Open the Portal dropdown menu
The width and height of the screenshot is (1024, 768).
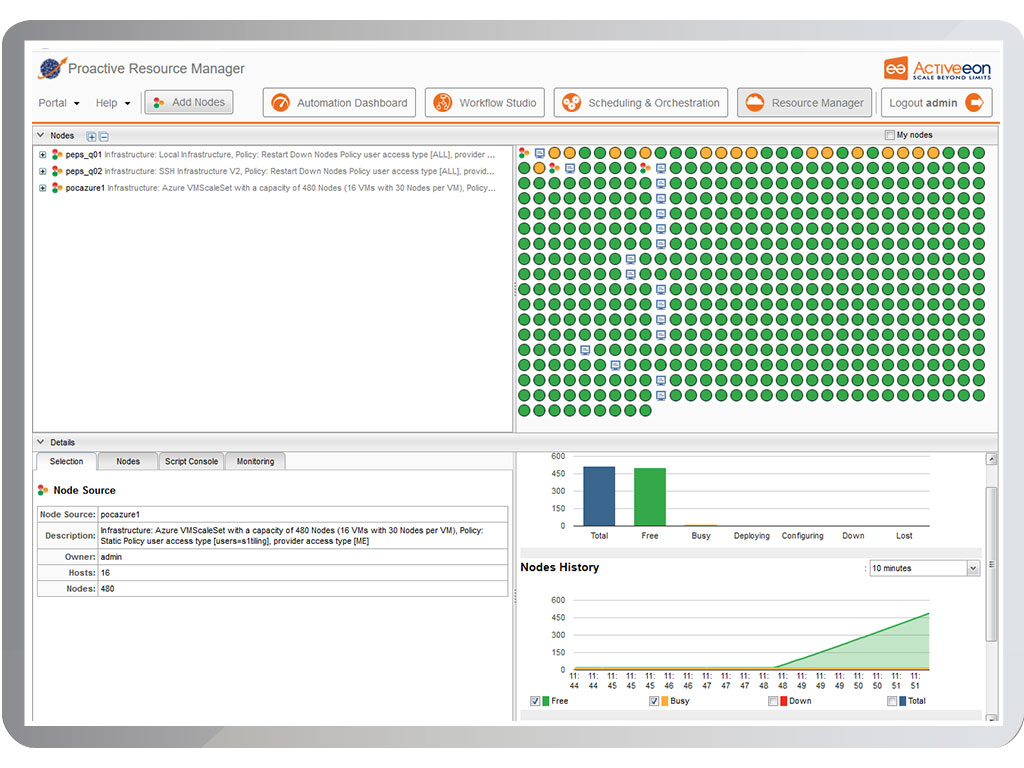59,103
